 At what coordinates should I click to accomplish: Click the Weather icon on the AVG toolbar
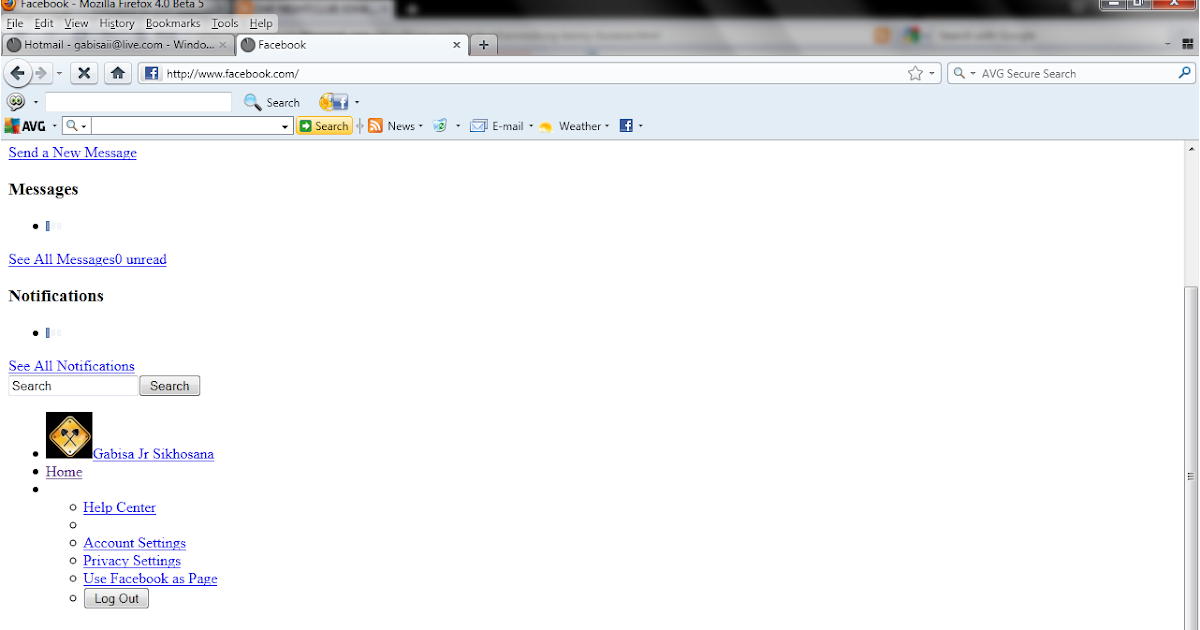[545, 125]
